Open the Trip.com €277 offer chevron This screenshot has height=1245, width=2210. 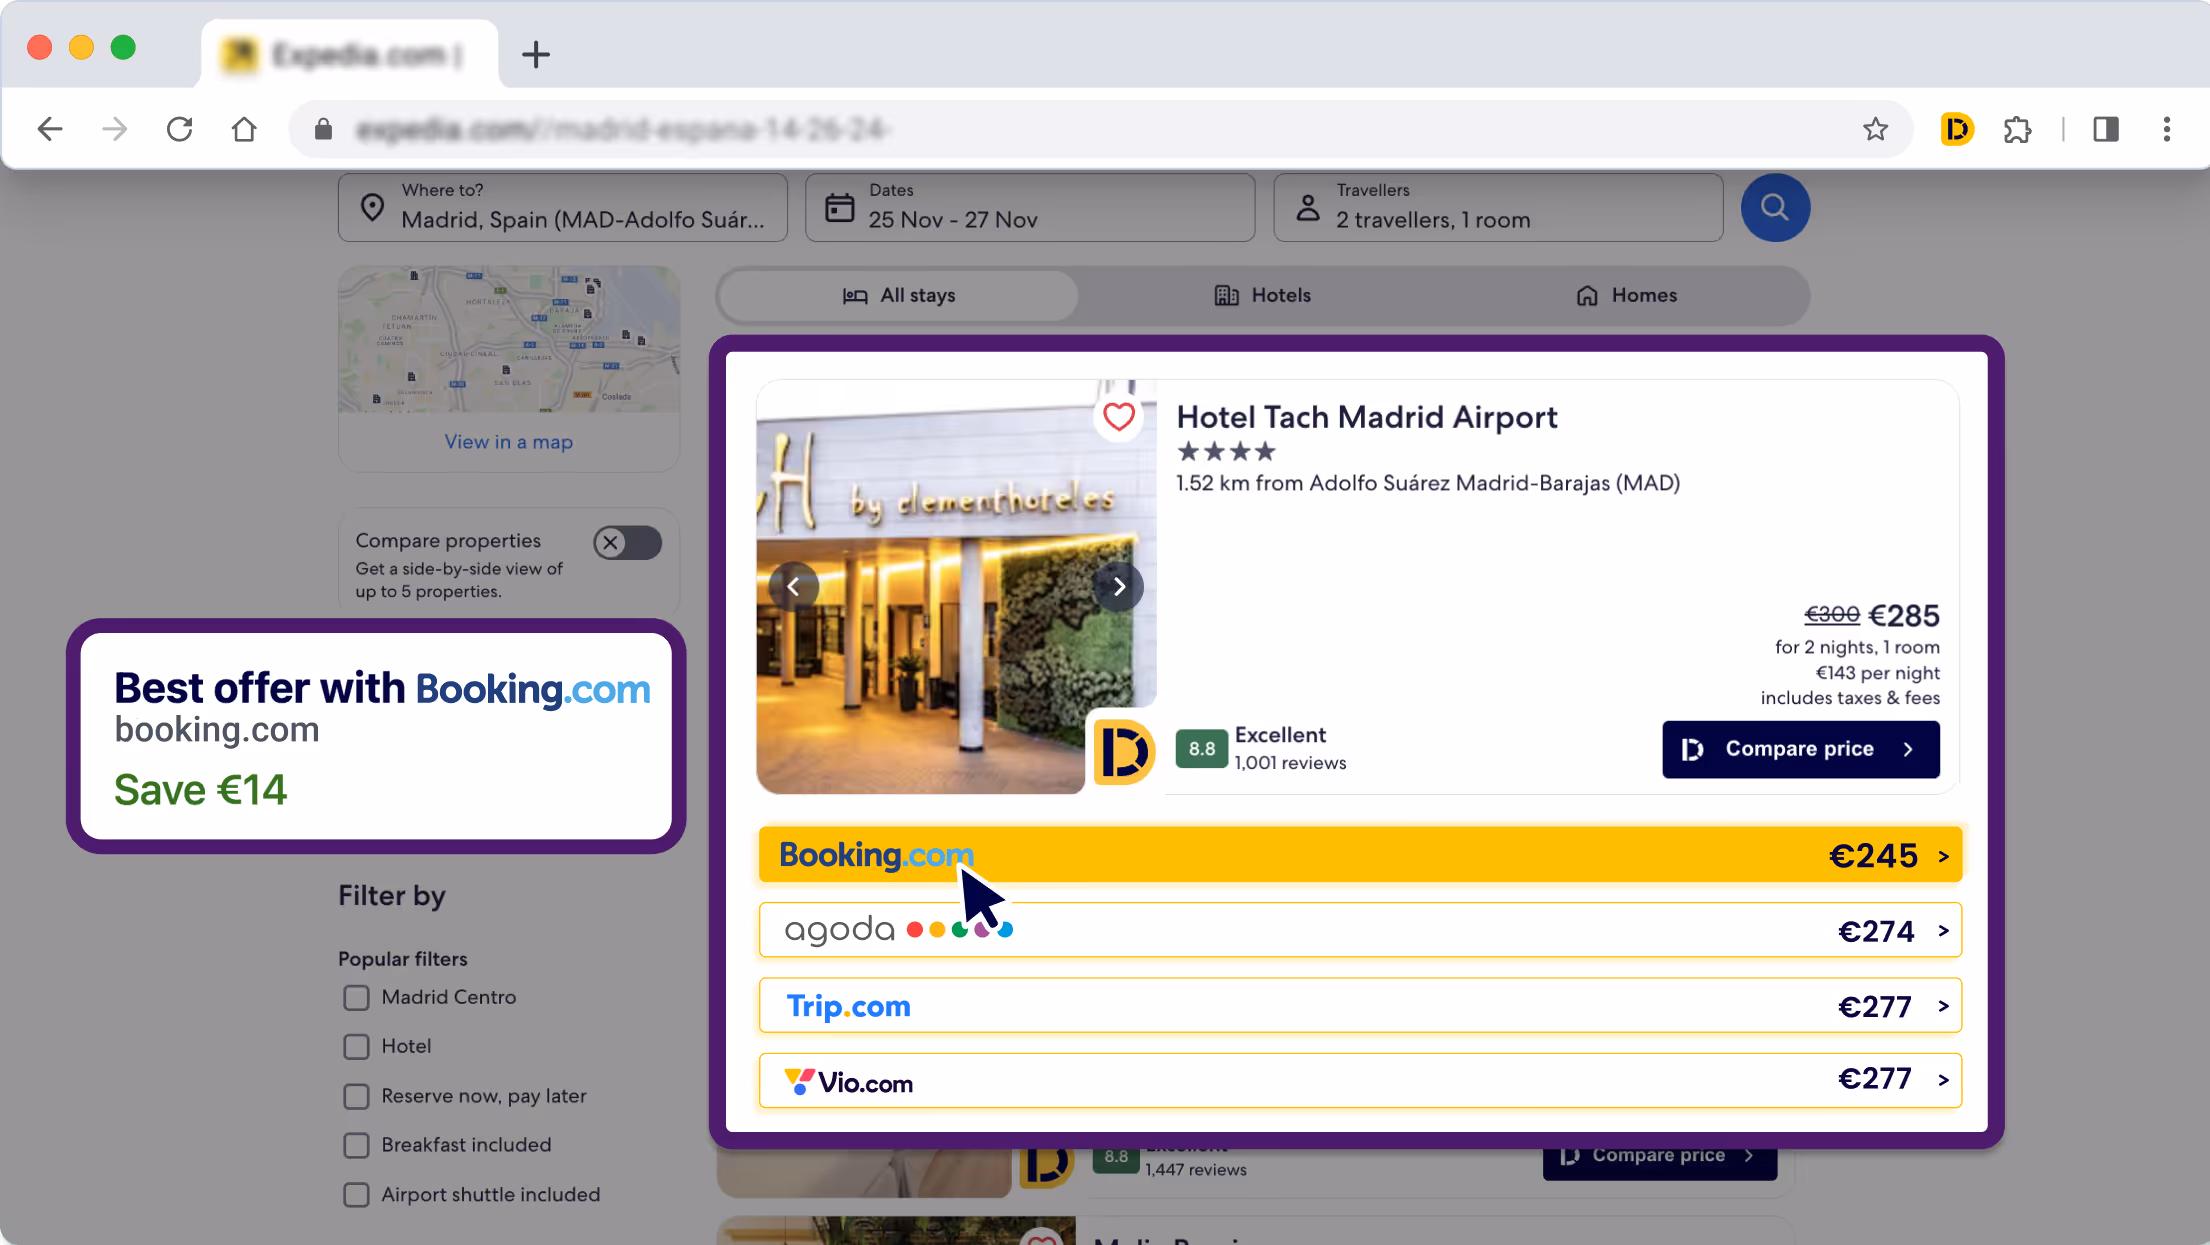click(x=1943, y=1006)
